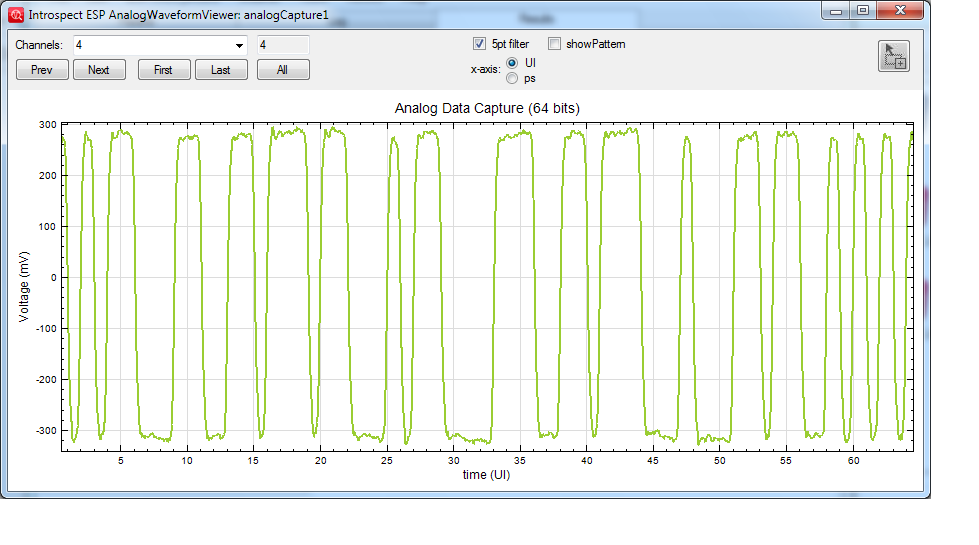
Task: Go to previous channel with Prev
Action: pyautogui.click(x=42, y=70)
